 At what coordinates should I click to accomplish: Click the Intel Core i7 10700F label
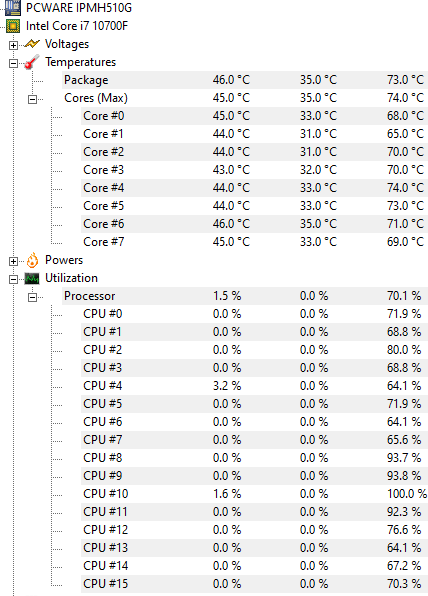(x=77, y=26)
